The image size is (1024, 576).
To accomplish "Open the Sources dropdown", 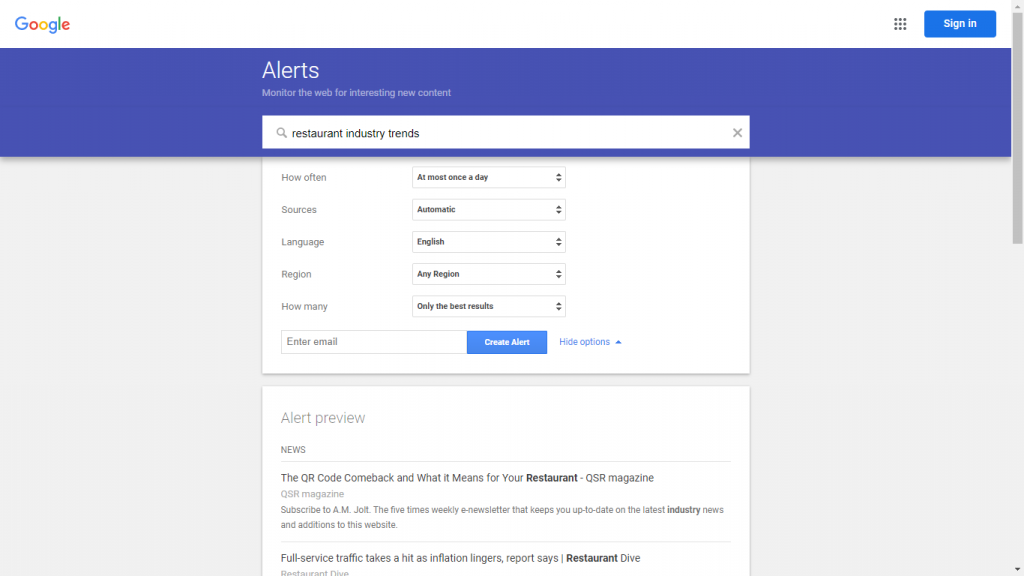I will 488,210.
